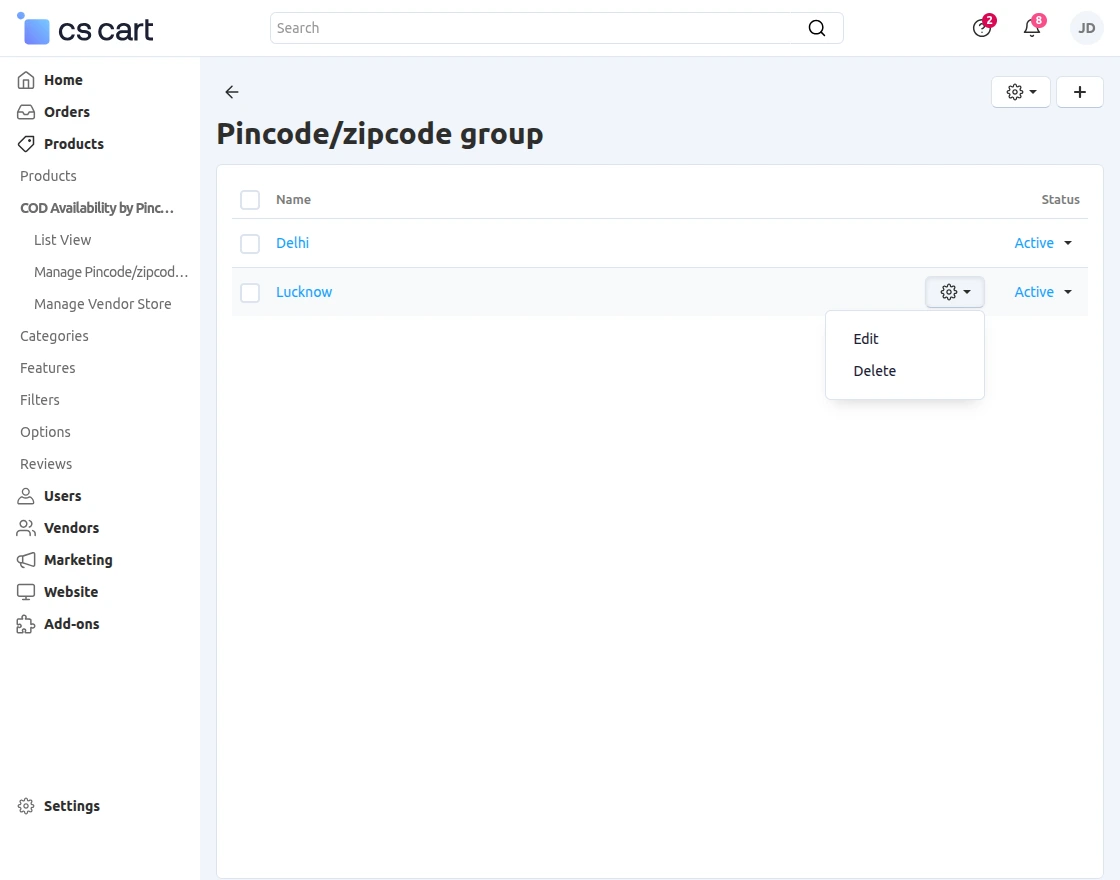Click the back arrow above the page title
The image size is (1120, 880).
231,92
